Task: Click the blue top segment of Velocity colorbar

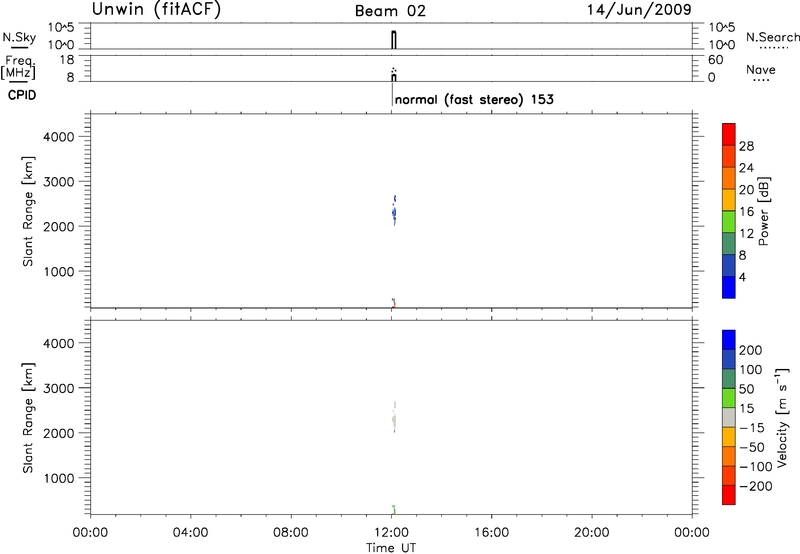Action: point(729,340)
